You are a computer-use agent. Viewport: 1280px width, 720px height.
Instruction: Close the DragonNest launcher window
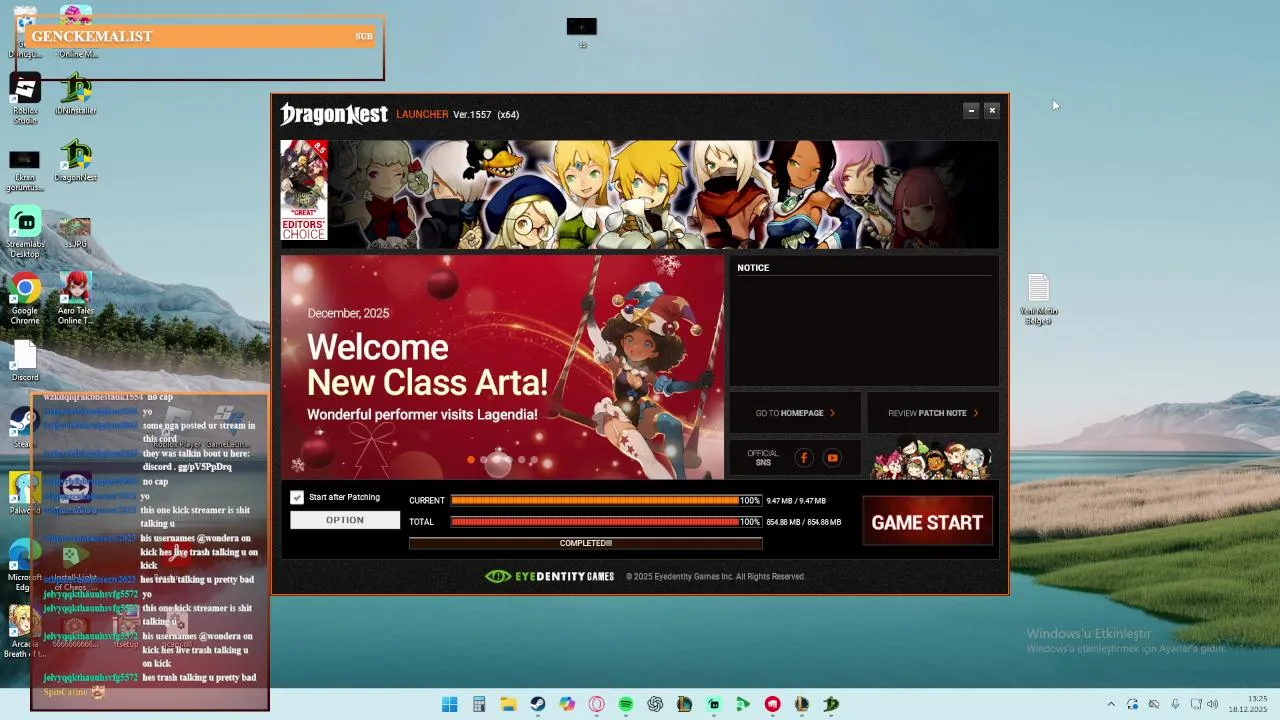992,111
